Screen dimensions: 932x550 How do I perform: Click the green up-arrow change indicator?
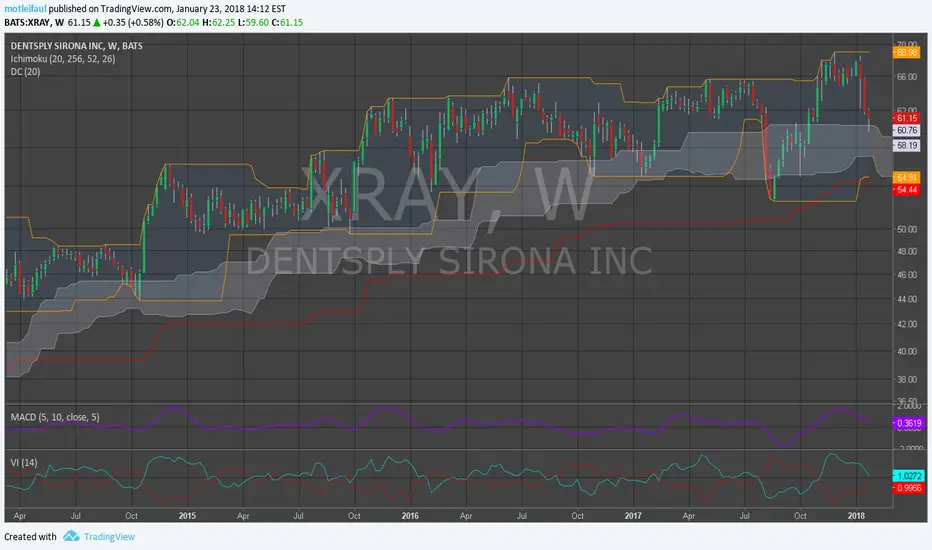96,23
